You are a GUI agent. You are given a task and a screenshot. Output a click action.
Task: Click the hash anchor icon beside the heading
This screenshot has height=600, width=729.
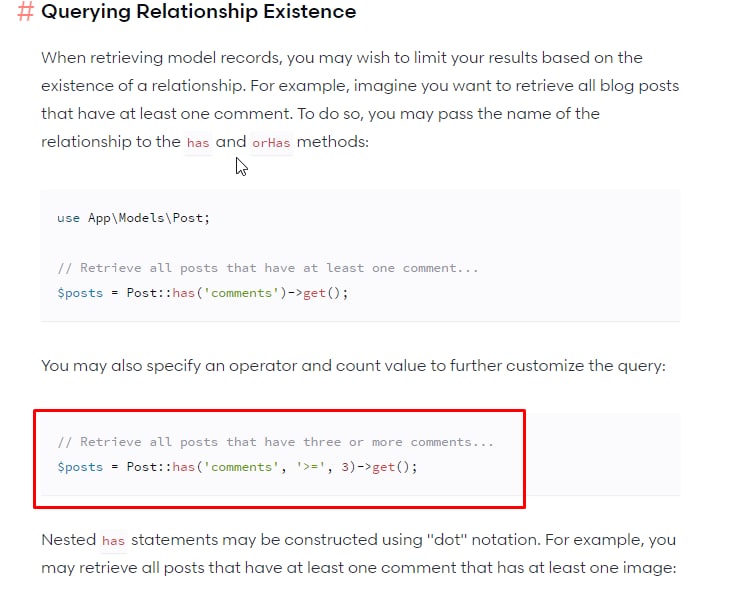26,13
